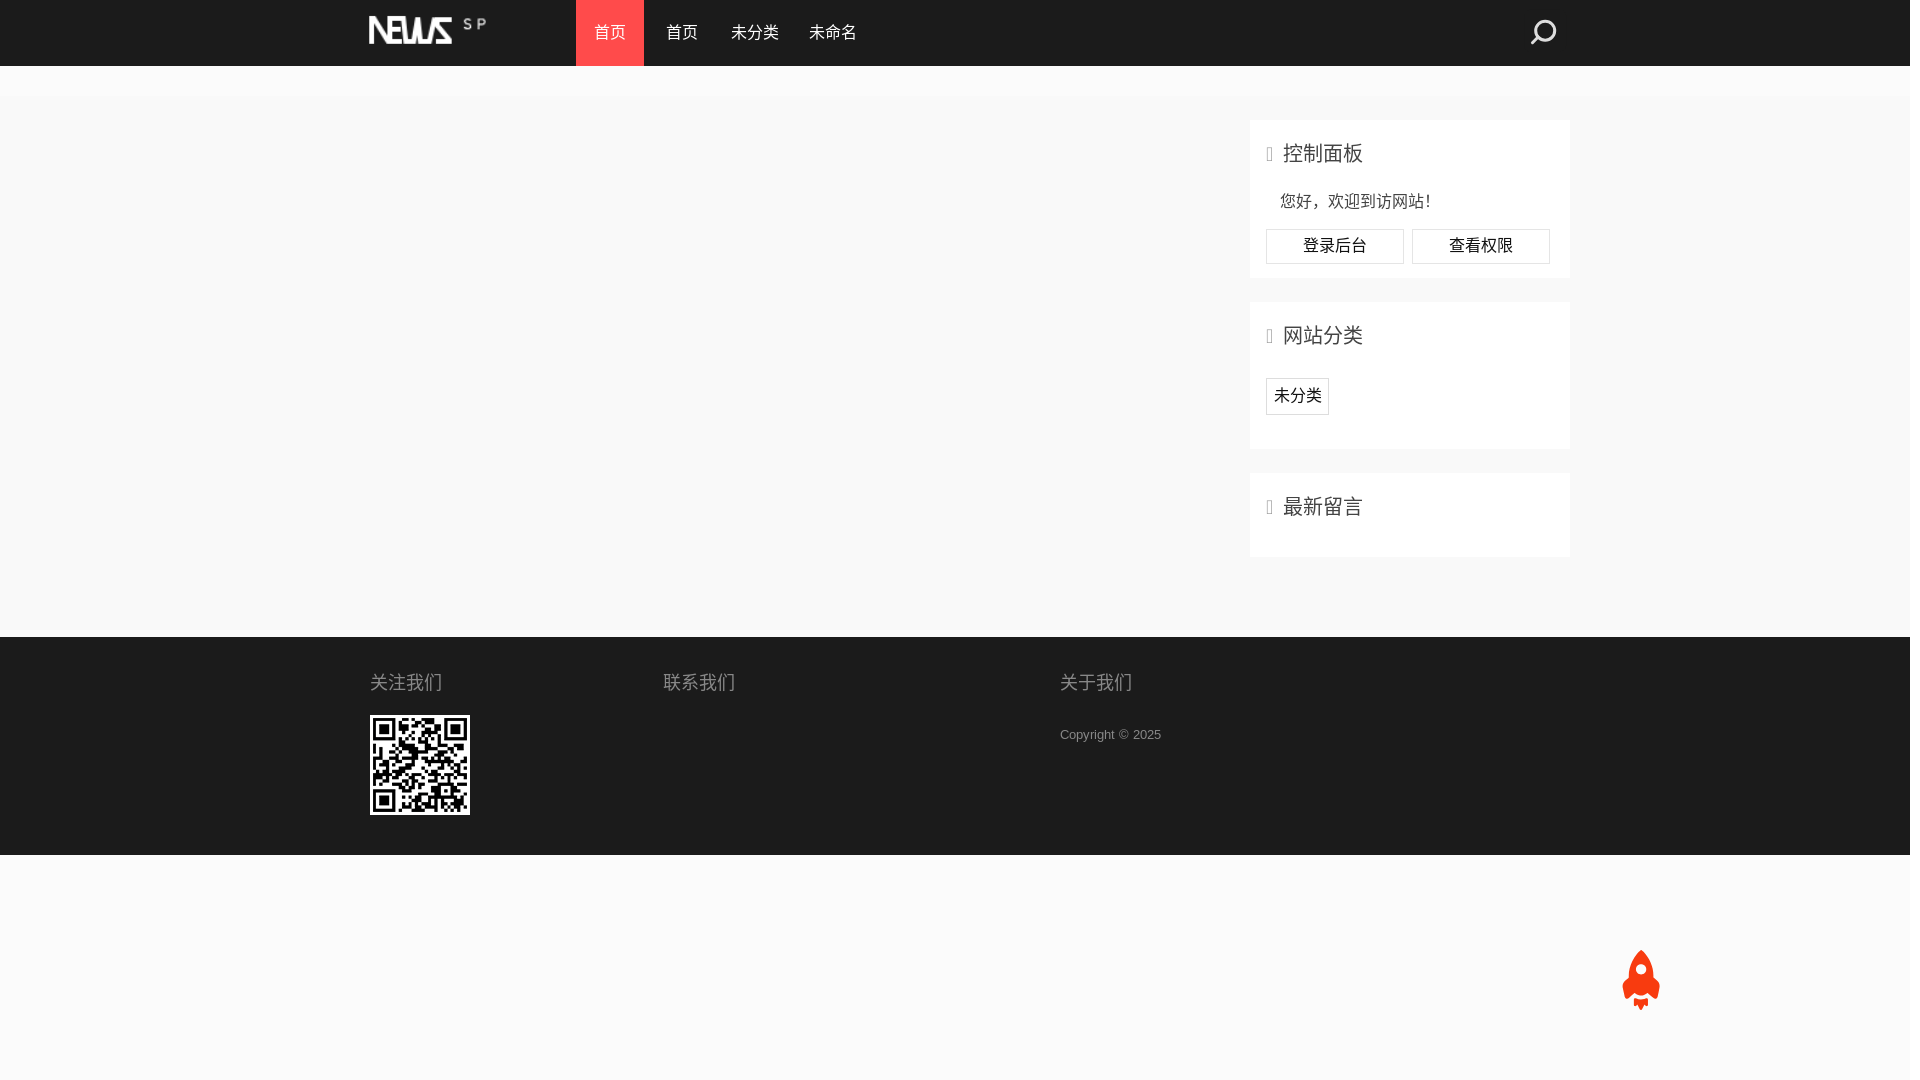Click the 联系我们 footer heading
The image size is (1920, 1080).
tap(699, 682)
